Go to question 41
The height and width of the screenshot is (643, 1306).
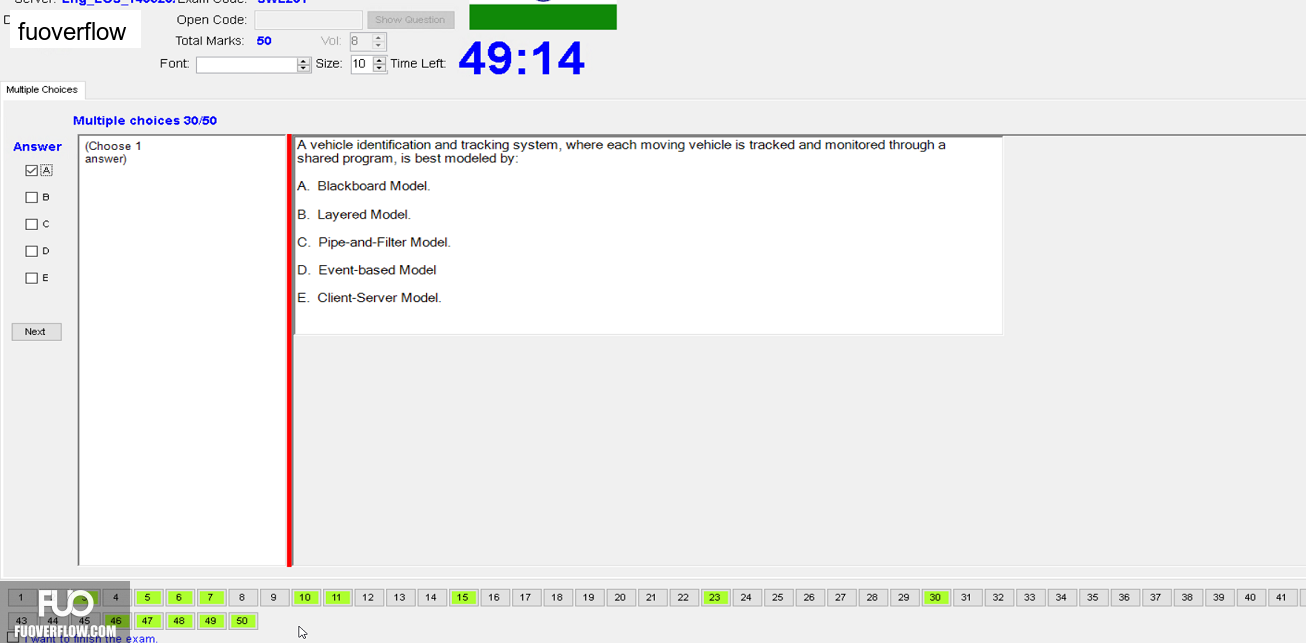(x=1281, y=598)
